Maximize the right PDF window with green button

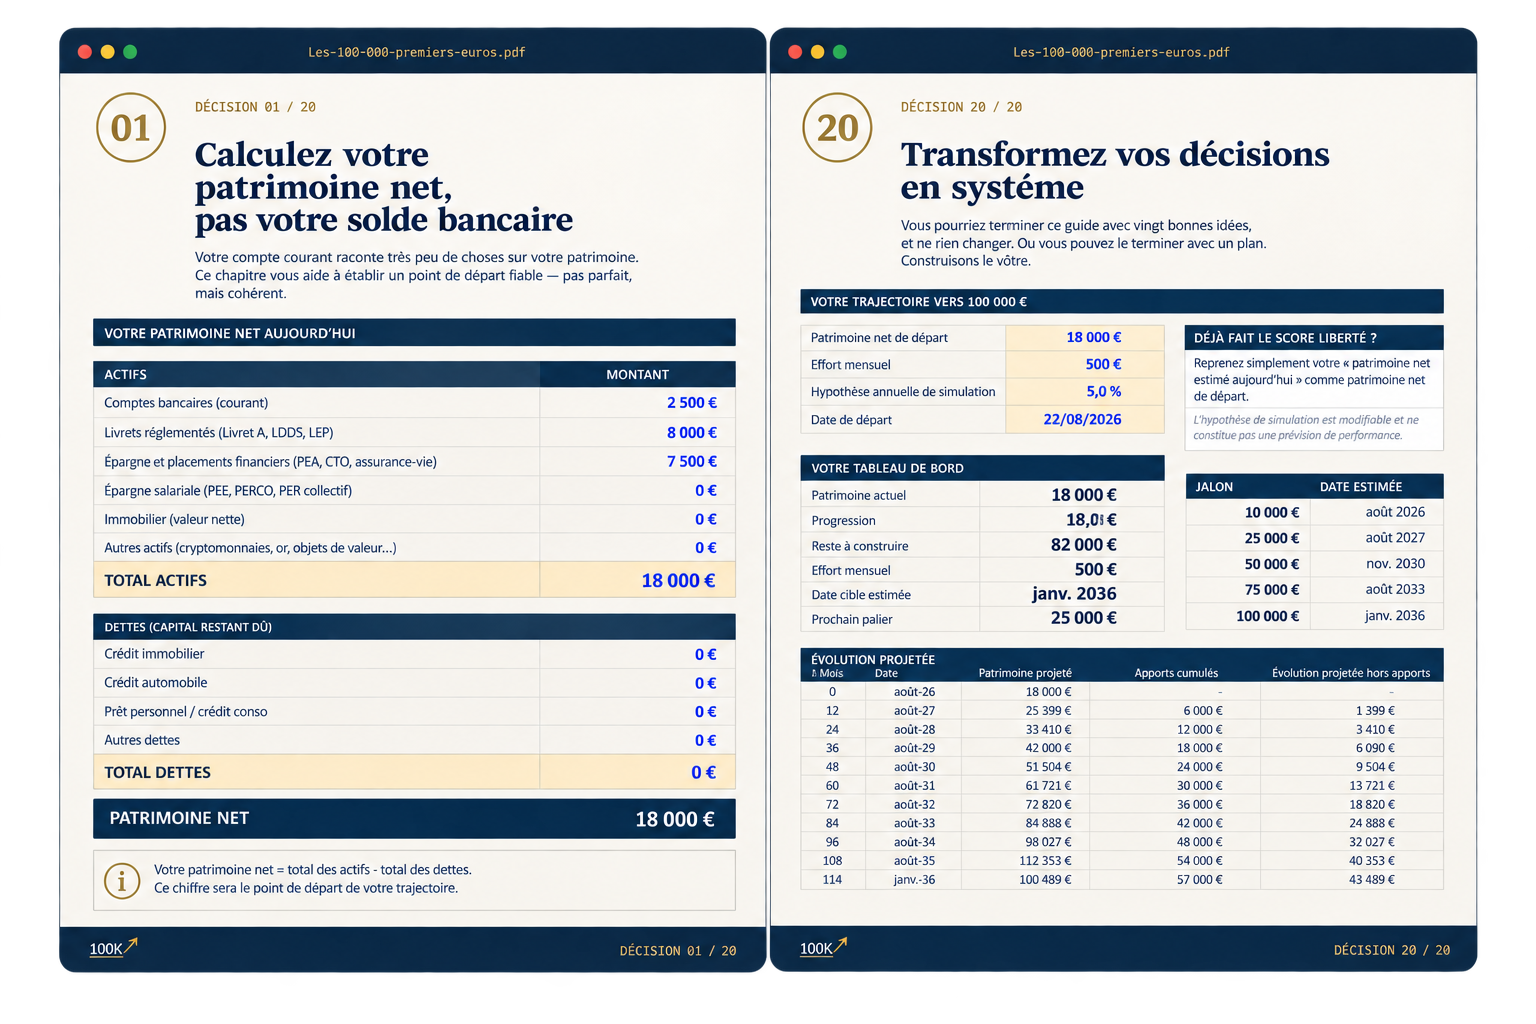840,52
